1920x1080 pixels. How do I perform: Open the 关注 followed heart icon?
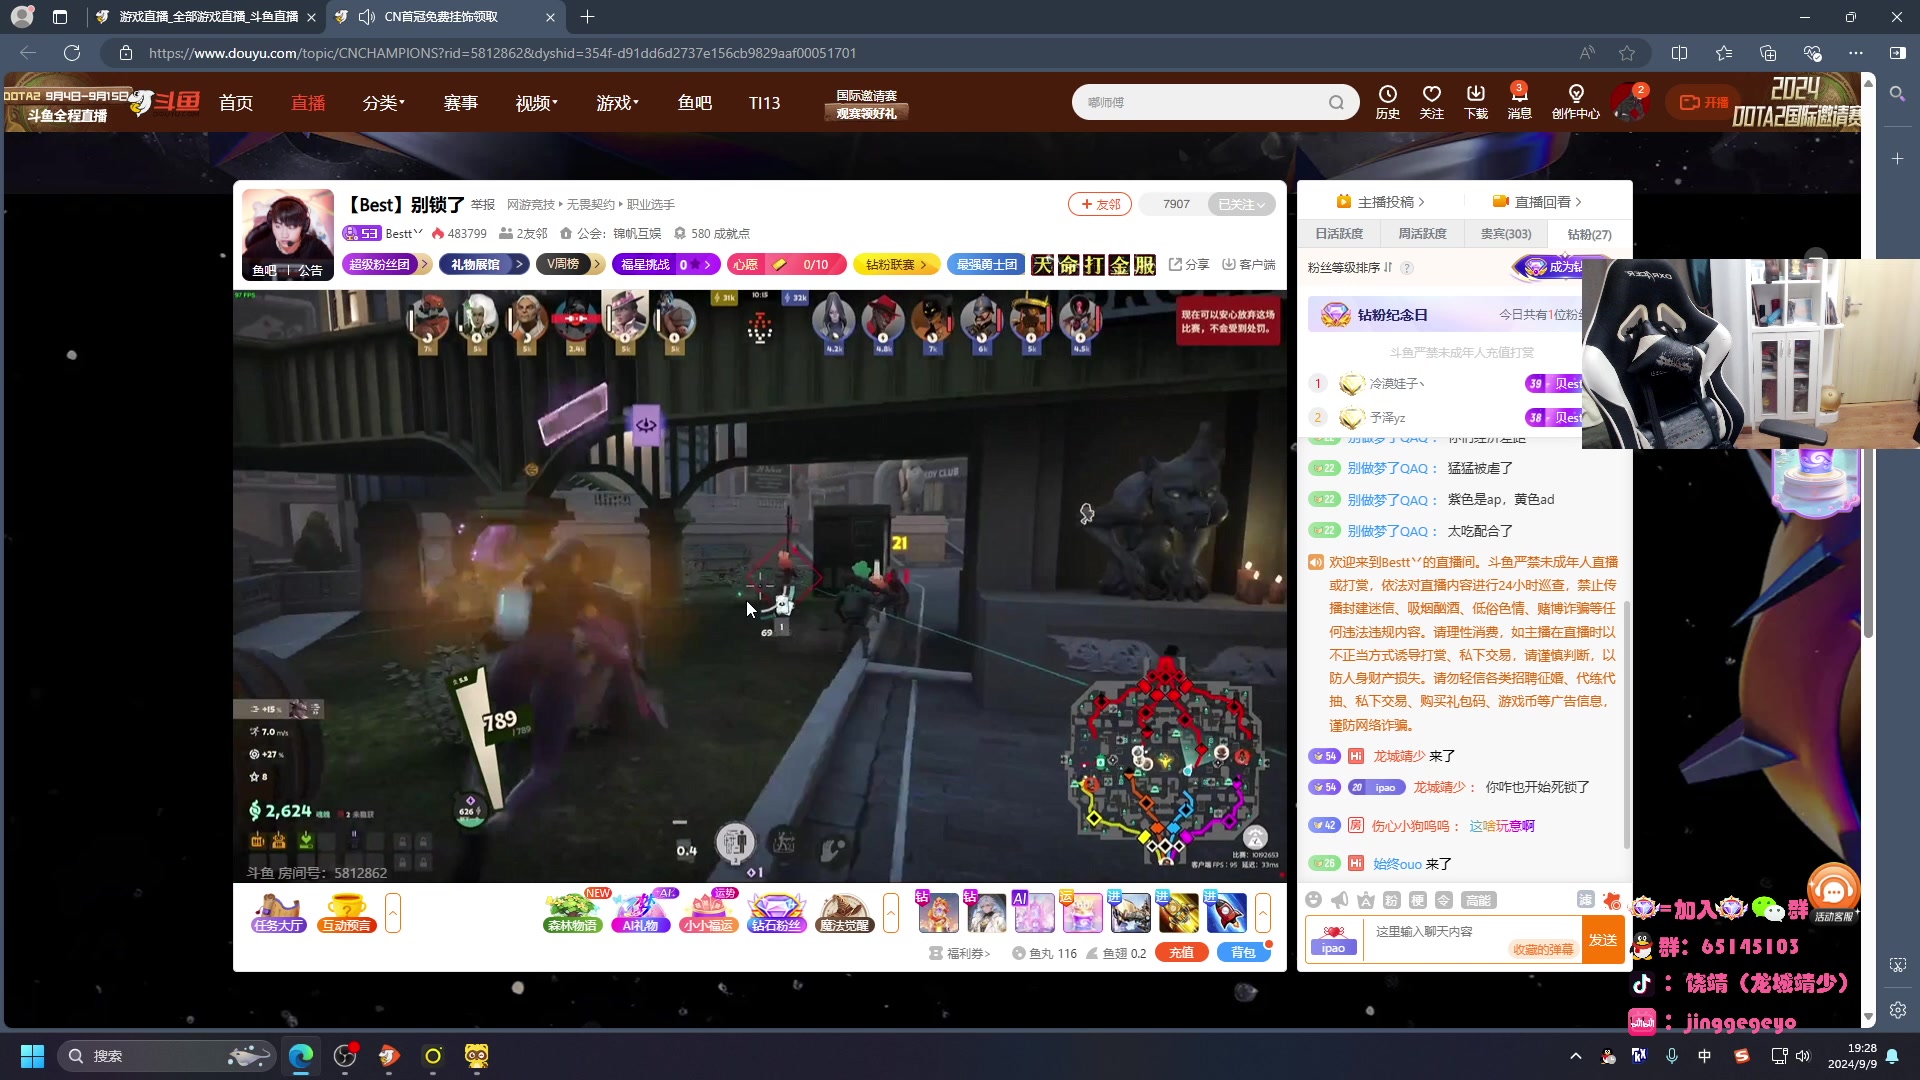coord(1431,102)
